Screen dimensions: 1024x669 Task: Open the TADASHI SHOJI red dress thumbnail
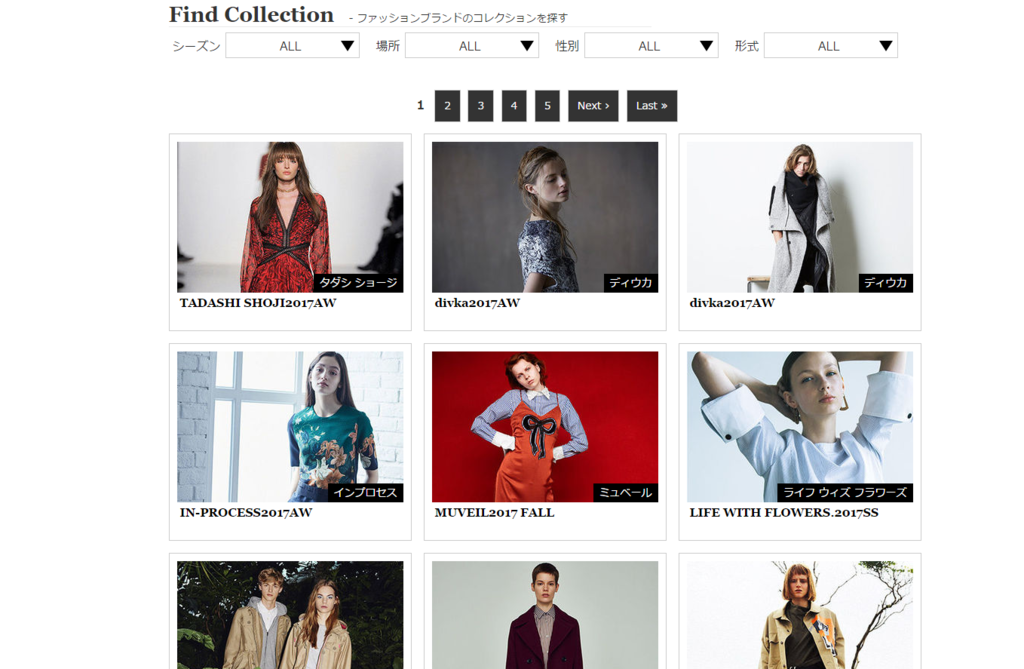[290, 217]
